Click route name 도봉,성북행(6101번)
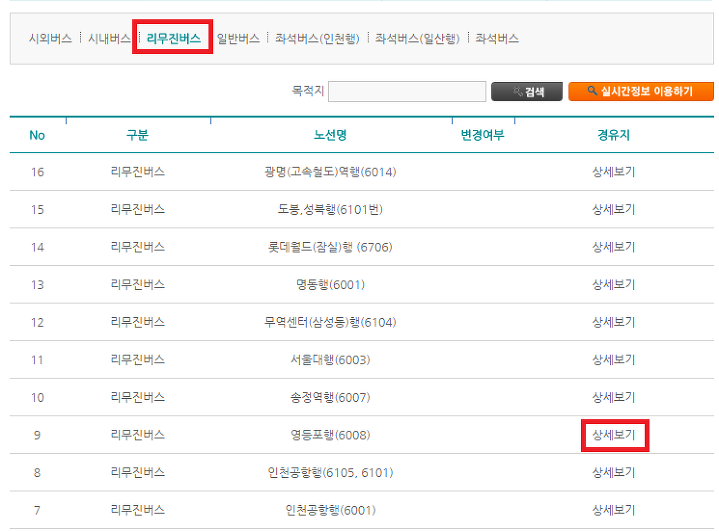719x531 pixels. pyautogui.click(x=330, y=210)
